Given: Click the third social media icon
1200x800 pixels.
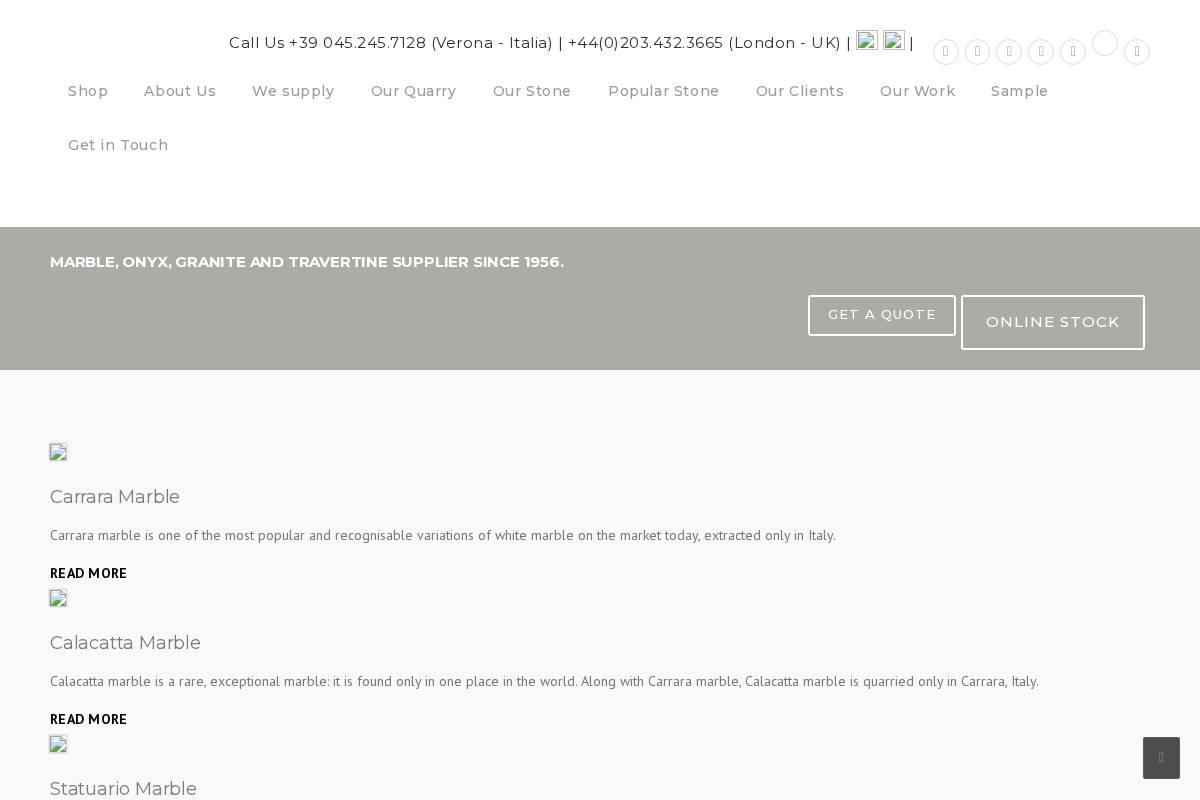Looking at the screenshot, I should point(1009,52).
